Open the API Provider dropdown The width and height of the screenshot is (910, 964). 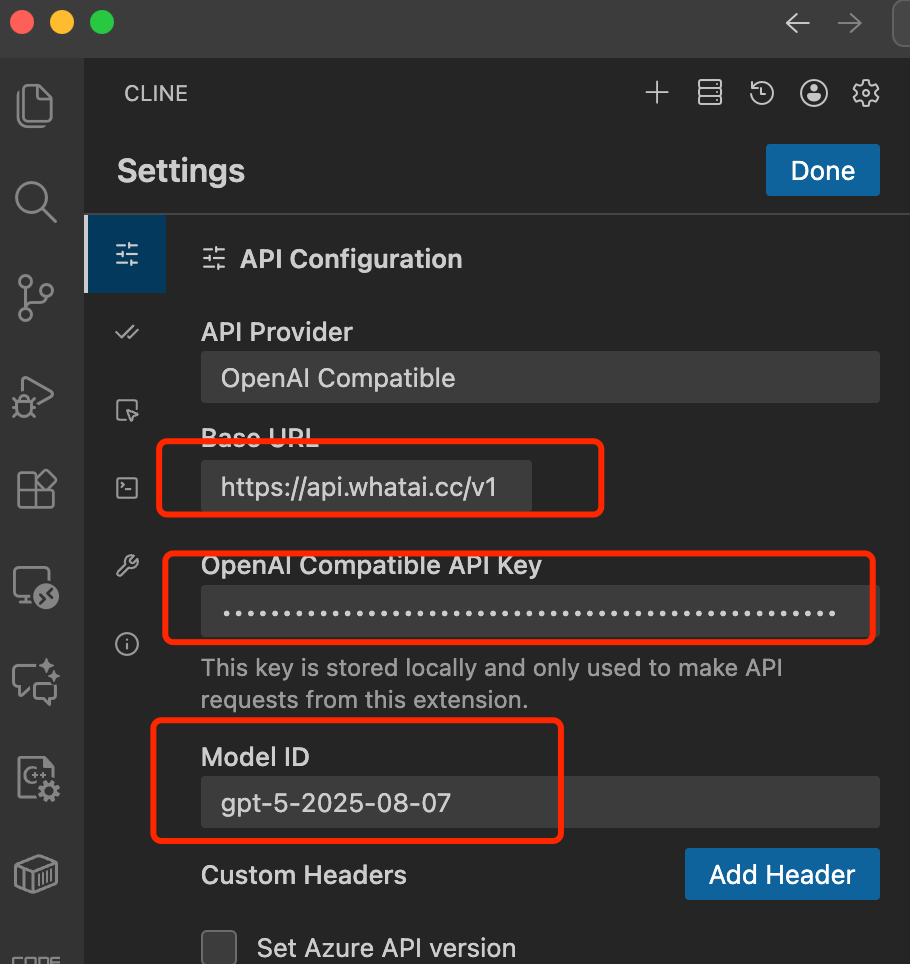tap(540, 377)
